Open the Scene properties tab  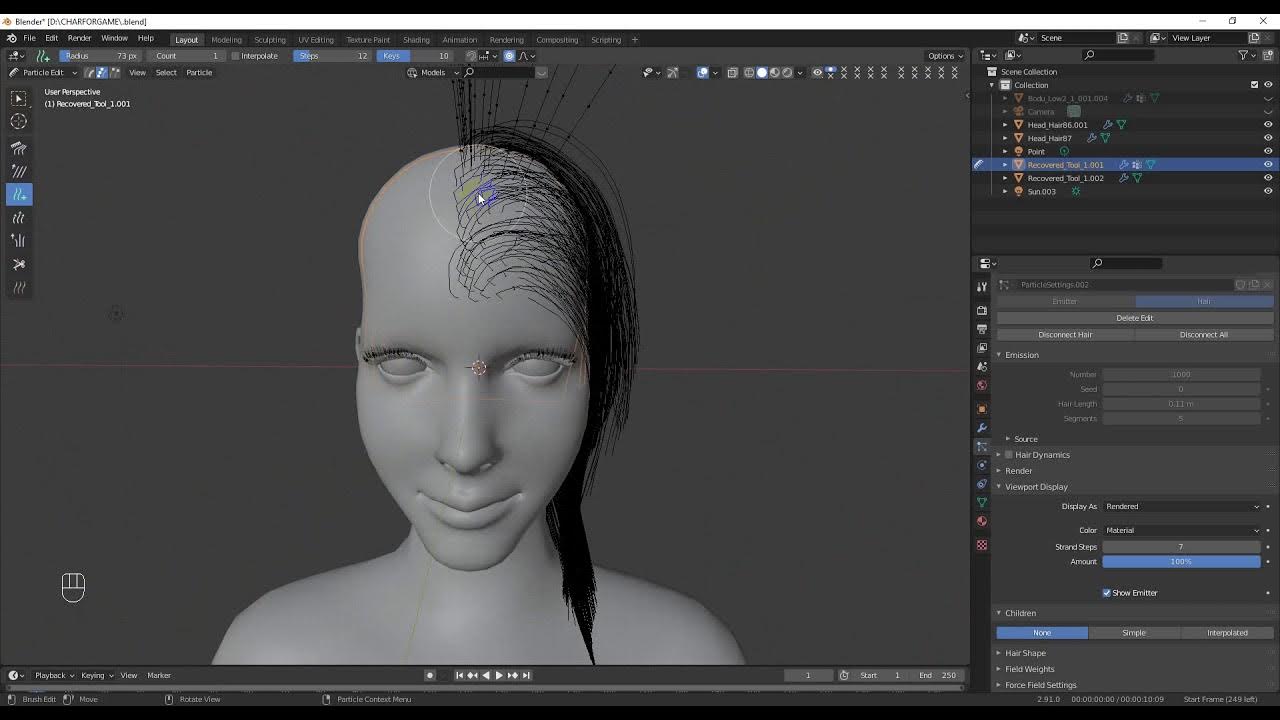coord(982,367)
